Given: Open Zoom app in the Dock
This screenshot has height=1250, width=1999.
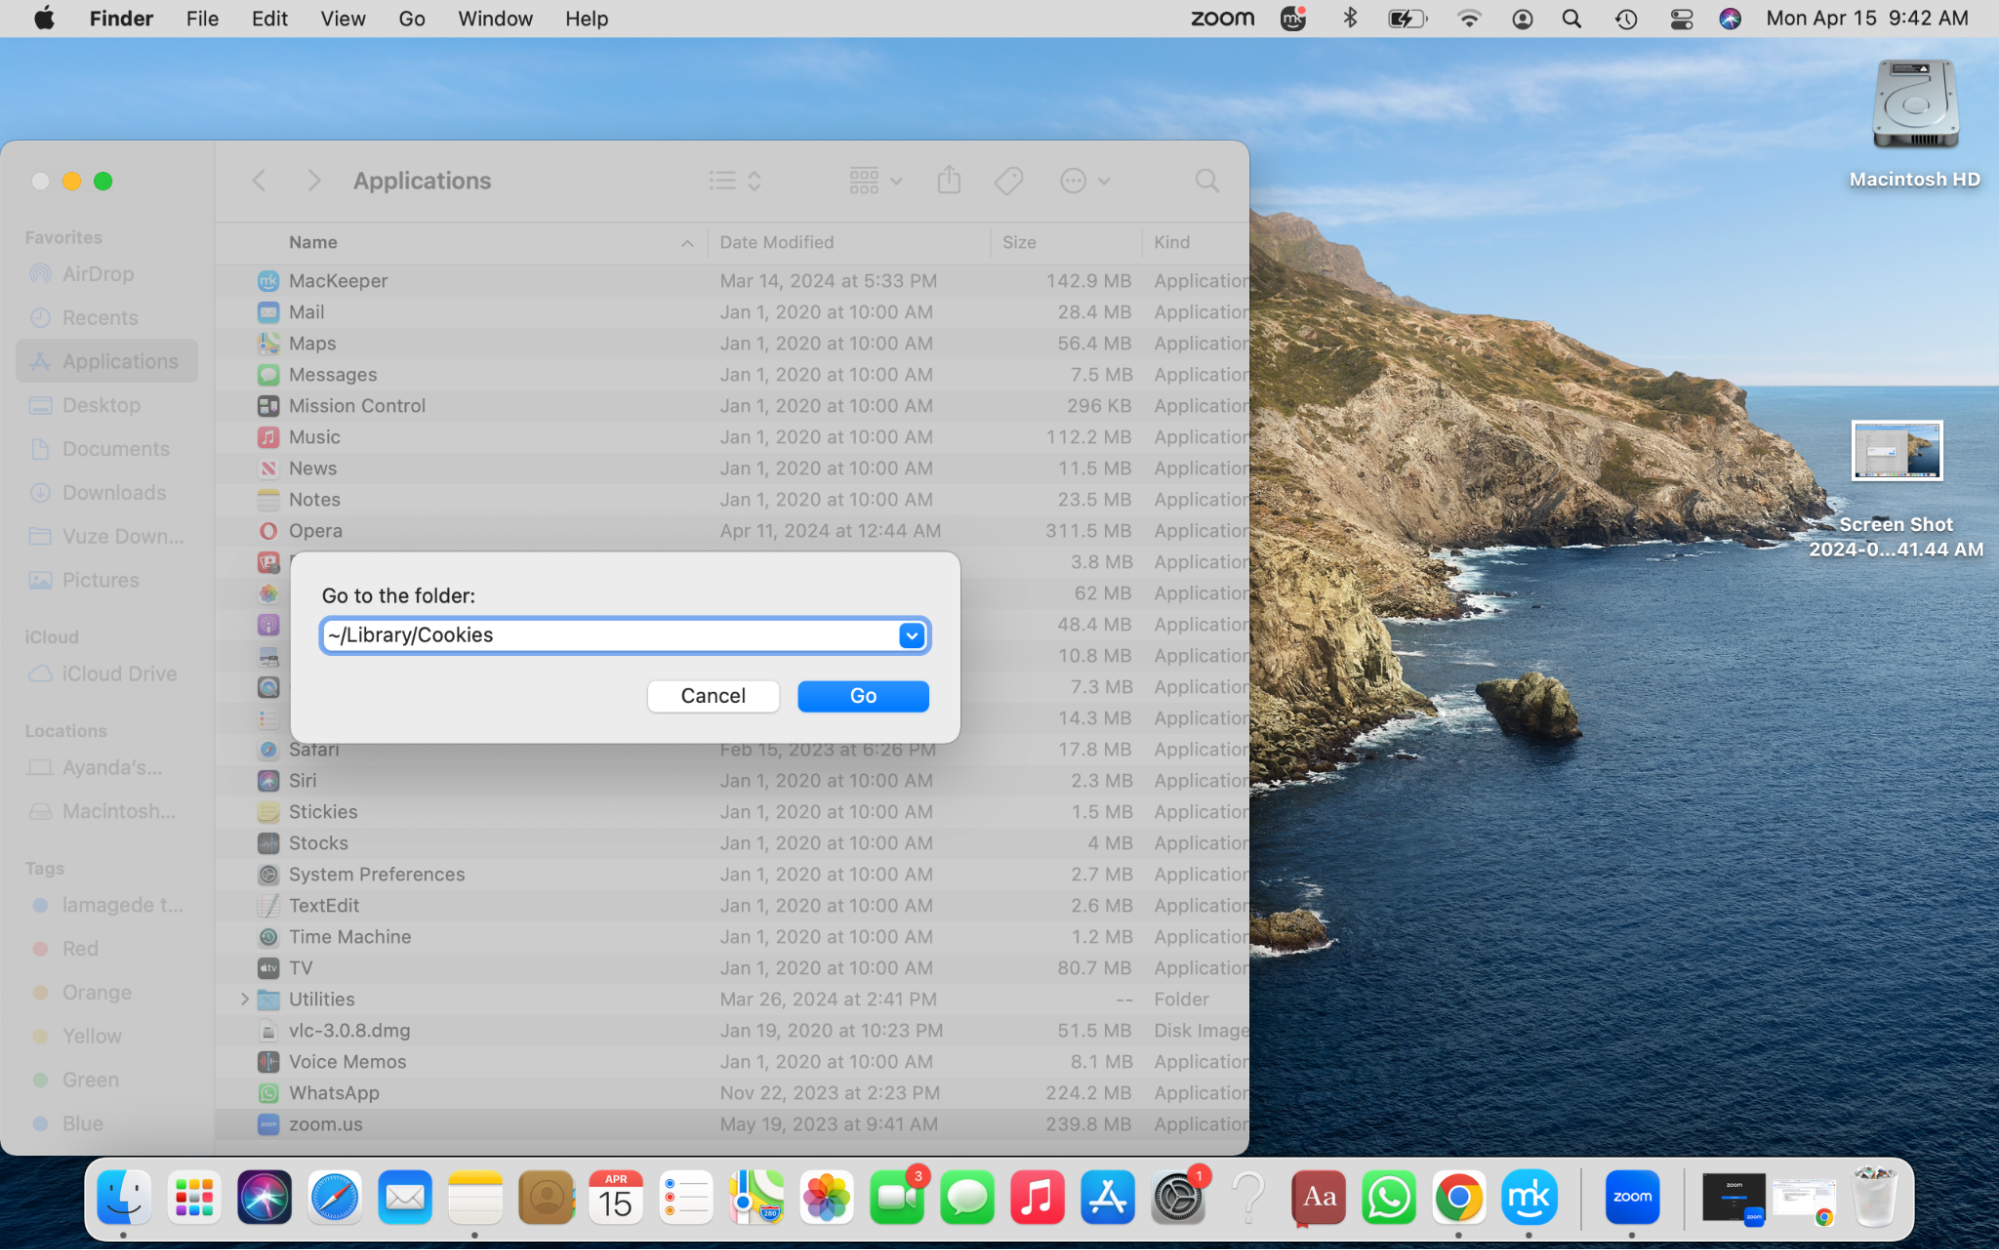Looking at the screenshot, I should 1633,1197.
